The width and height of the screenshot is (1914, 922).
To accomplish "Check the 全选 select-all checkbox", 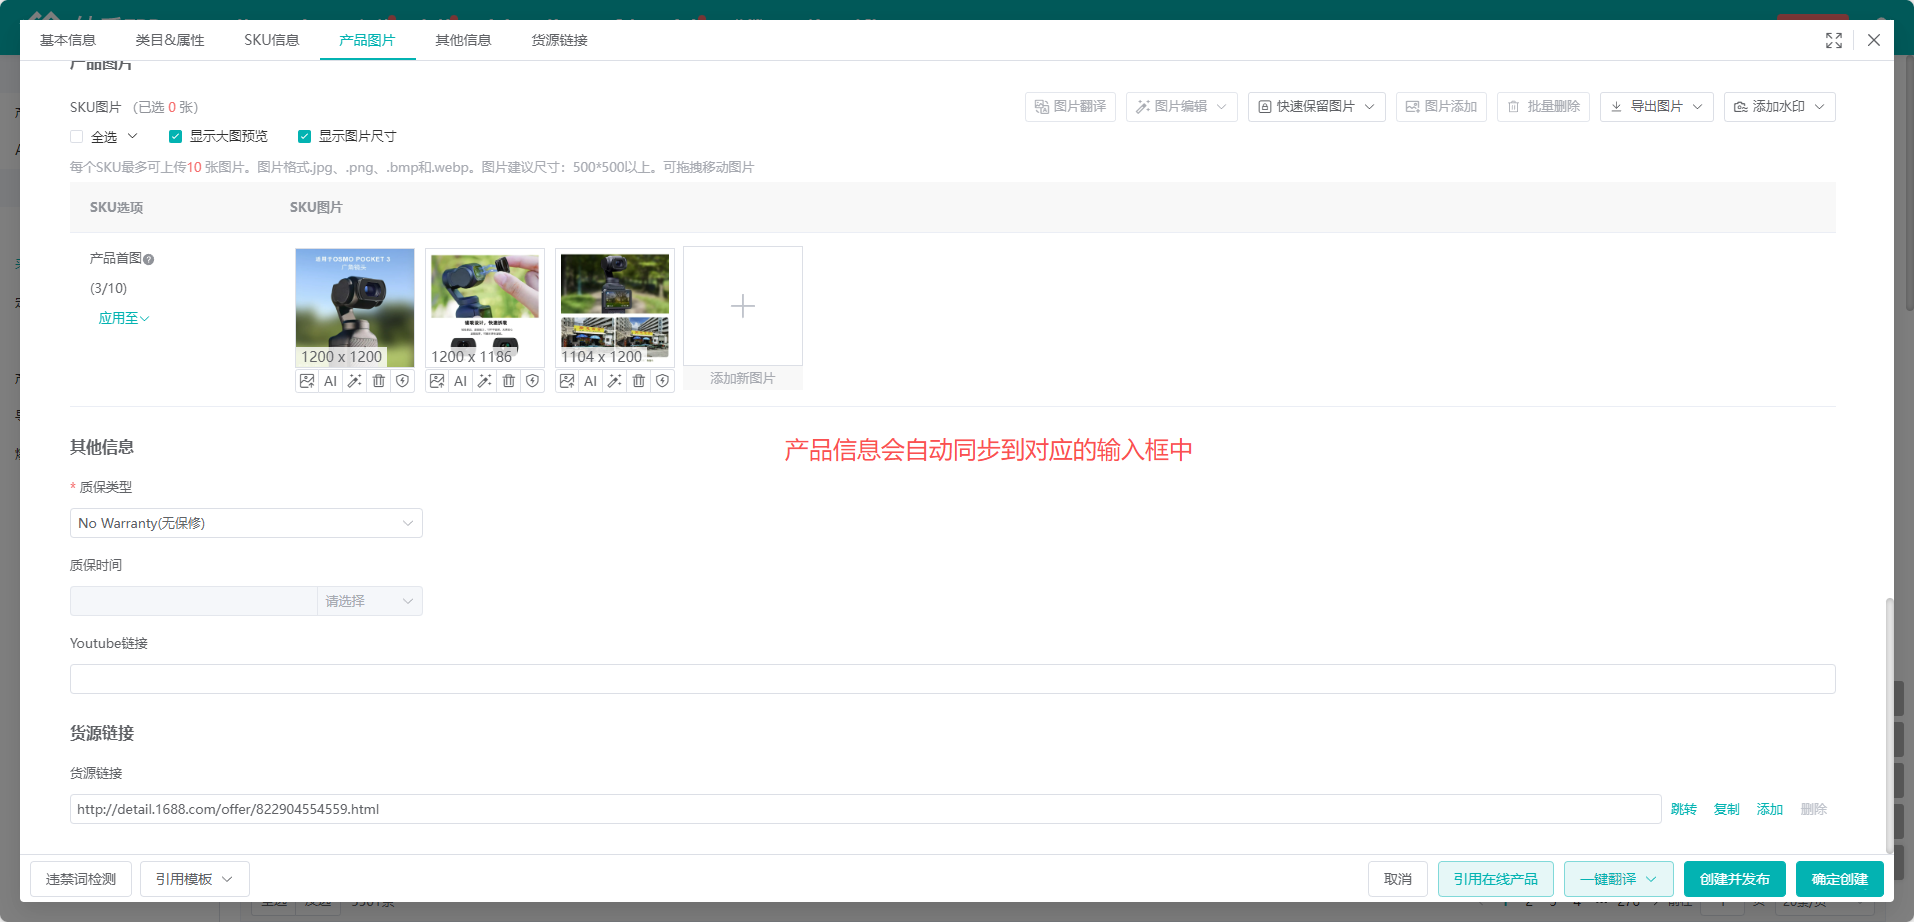I will [77, 137].
